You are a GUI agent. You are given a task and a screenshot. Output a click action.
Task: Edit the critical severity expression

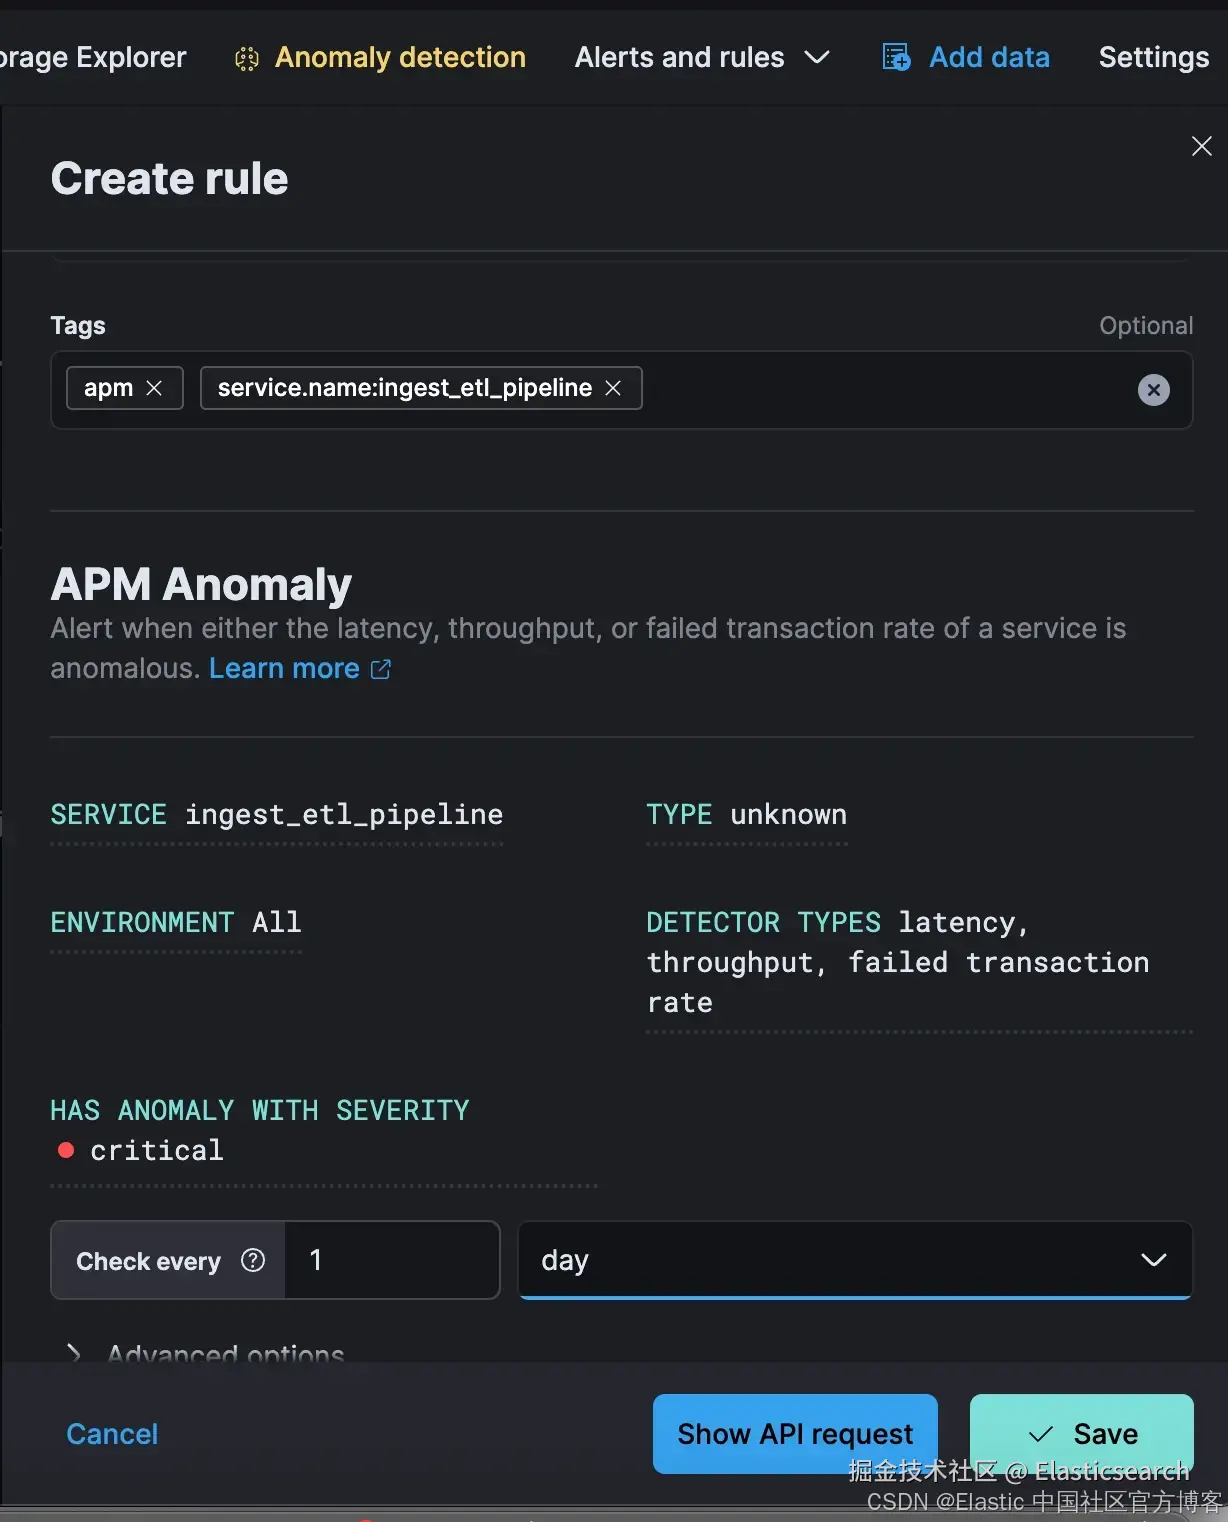(156, 1151)
